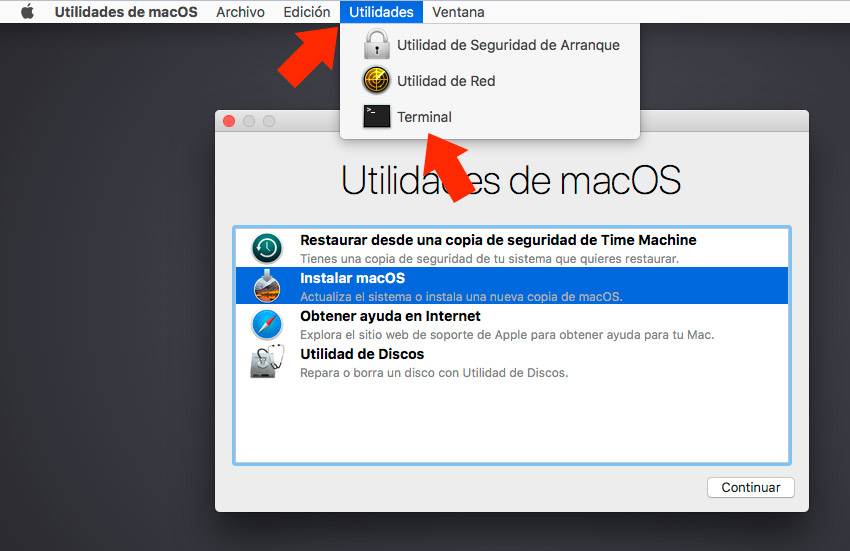Open the Apple menu
Screen dimensions: 850x551
28,11
